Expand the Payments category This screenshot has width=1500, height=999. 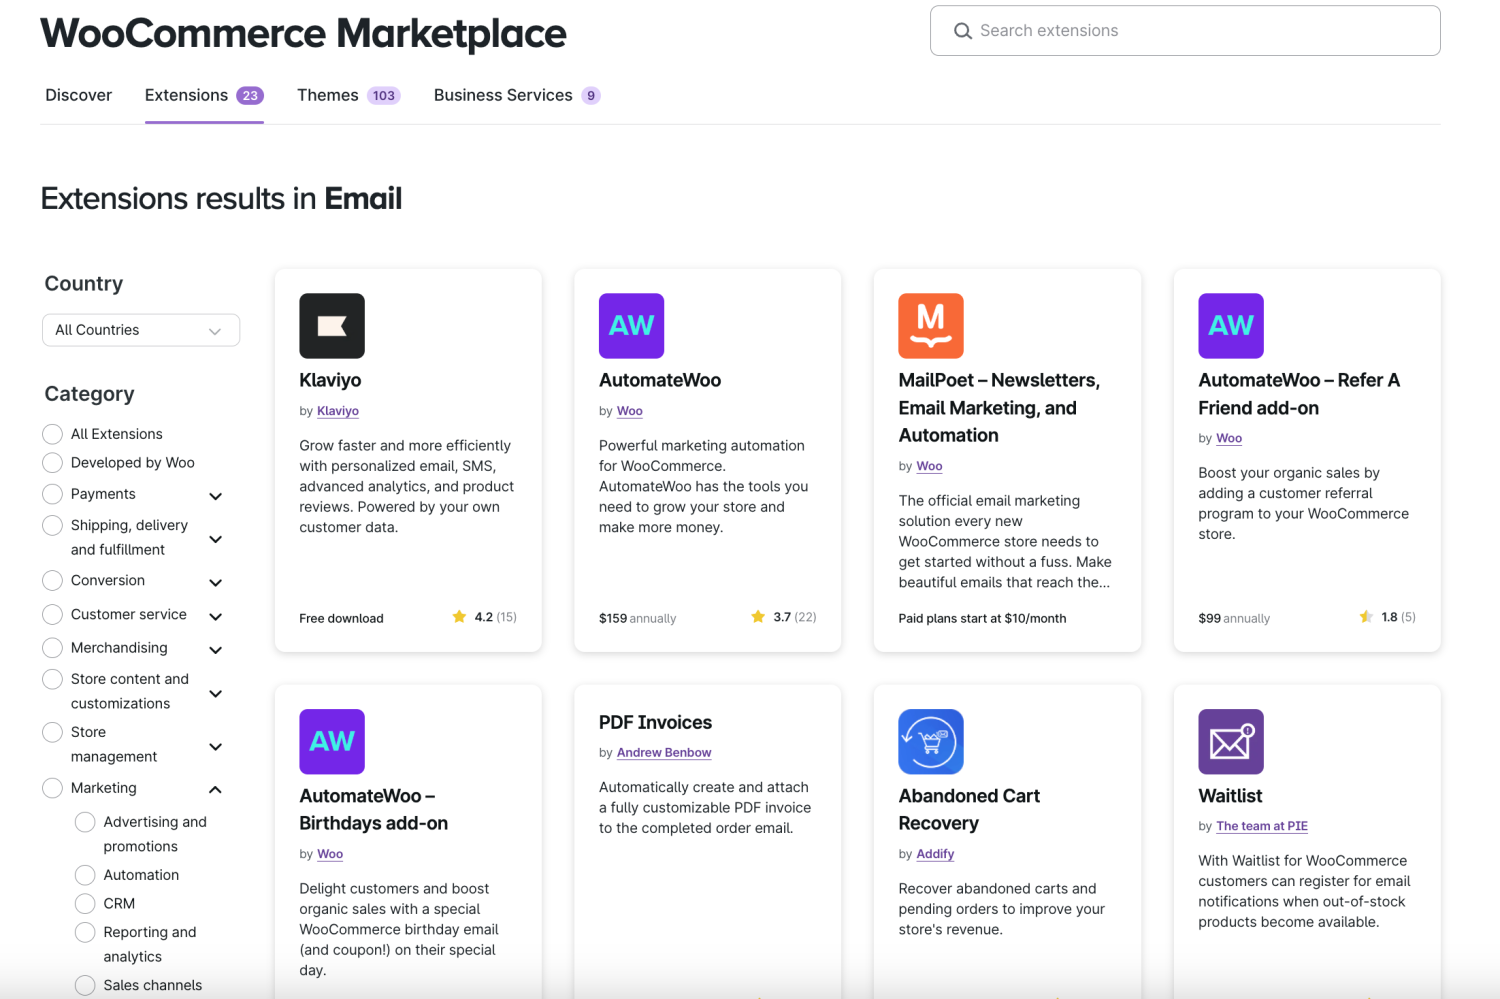click(x=215, y=495)
